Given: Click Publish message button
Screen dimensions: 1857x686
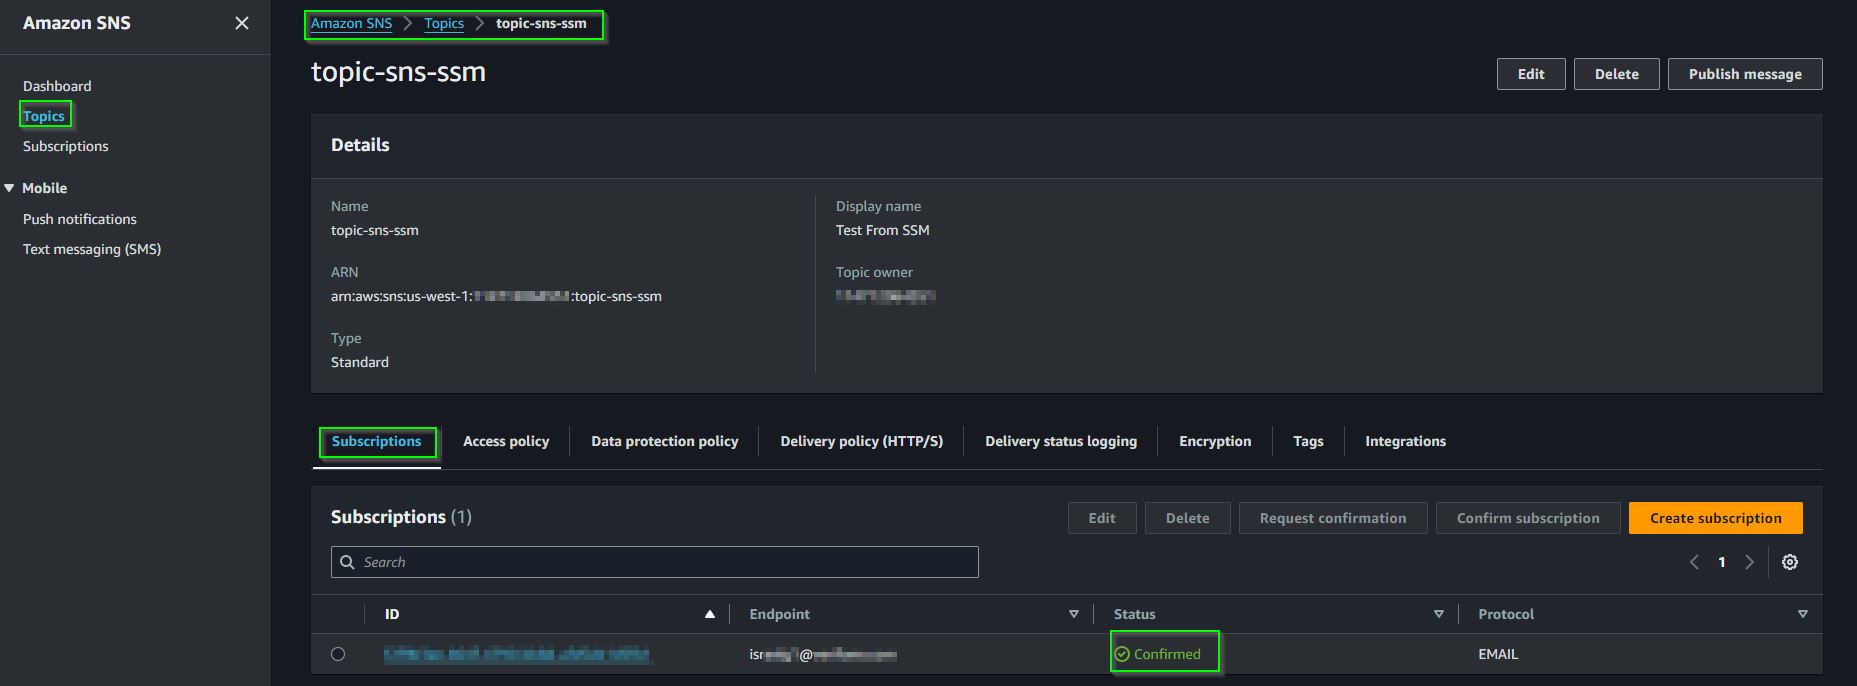Looking at the screenshot, I should click(x=1745, y=74).
